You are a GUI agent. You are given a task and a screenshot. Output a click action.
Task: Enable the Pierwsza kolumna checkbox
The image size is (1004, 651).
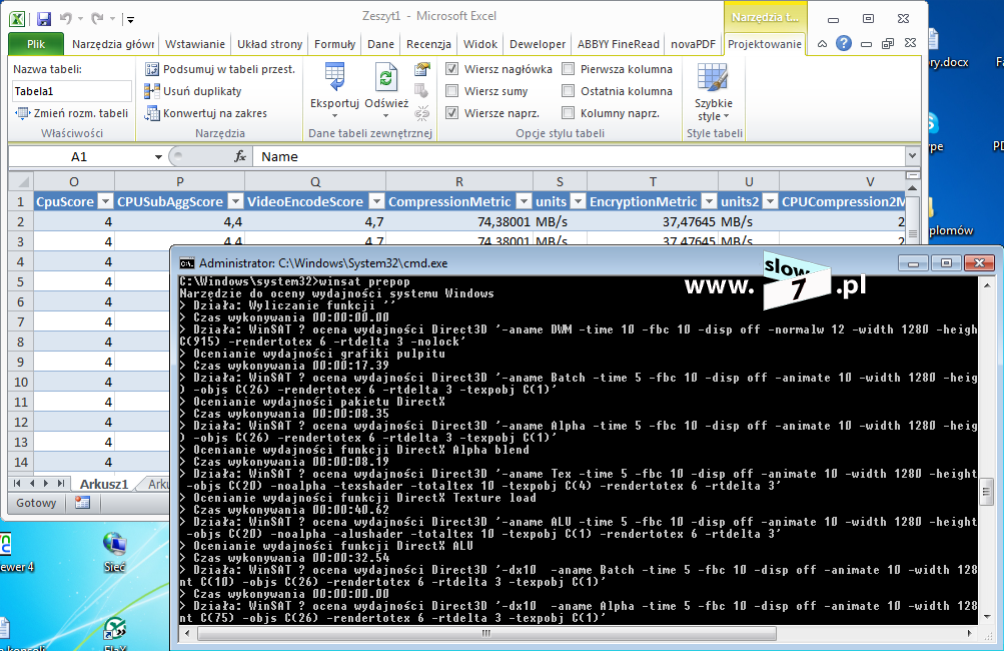(x=568, y=69)
